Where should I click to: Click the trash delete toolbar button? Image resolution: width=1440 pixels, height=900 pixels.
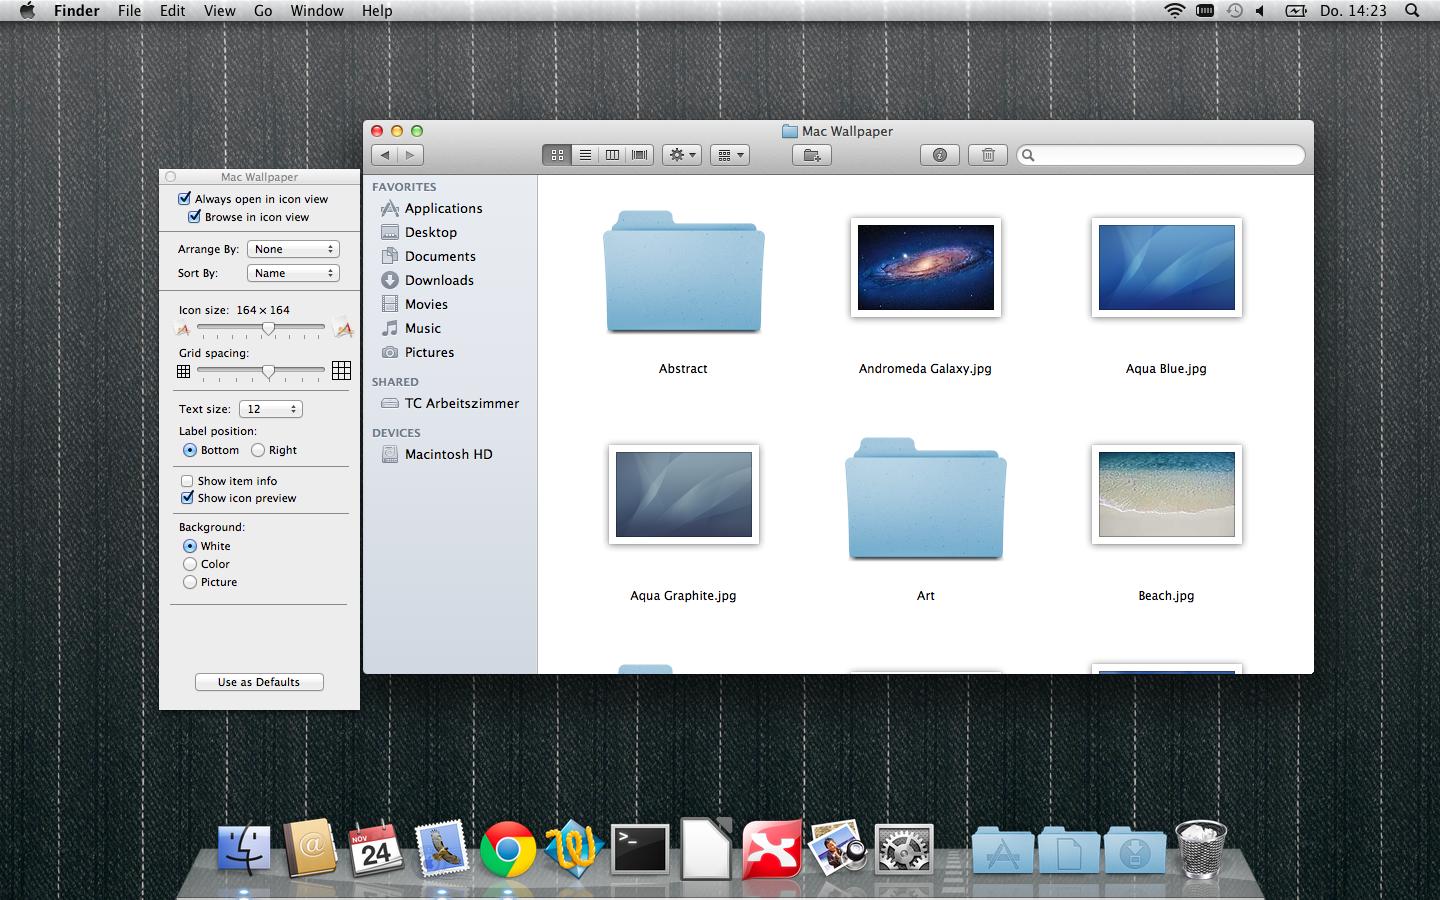pos(988,155)
